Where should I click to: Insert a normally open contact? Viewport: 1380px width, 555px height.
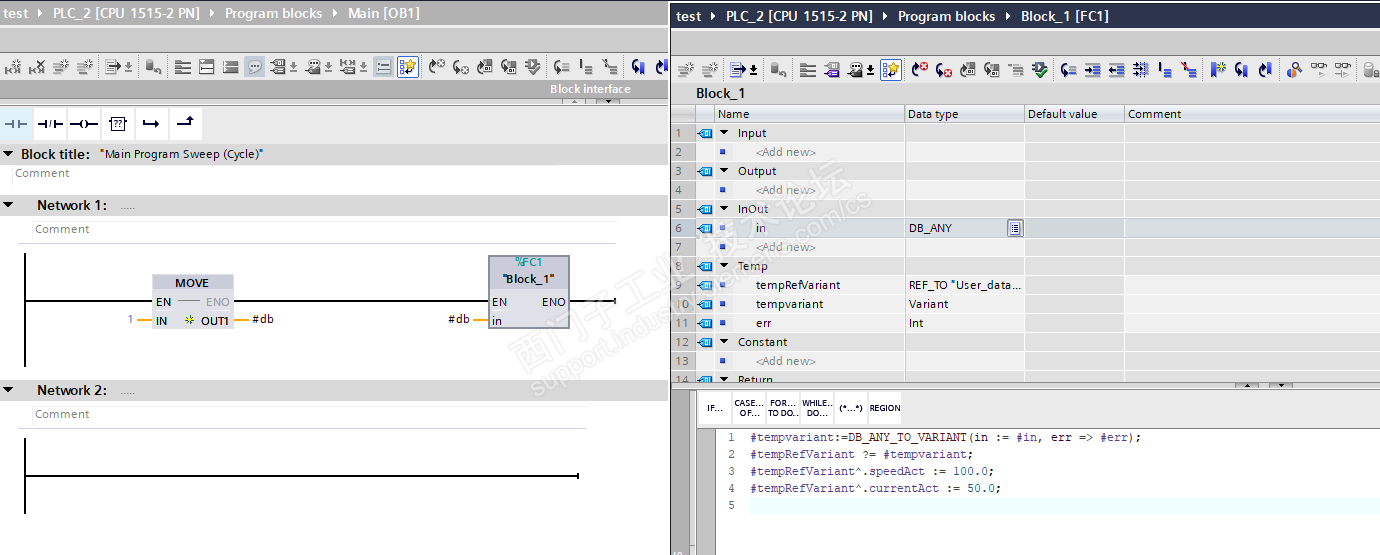[17, 123]
